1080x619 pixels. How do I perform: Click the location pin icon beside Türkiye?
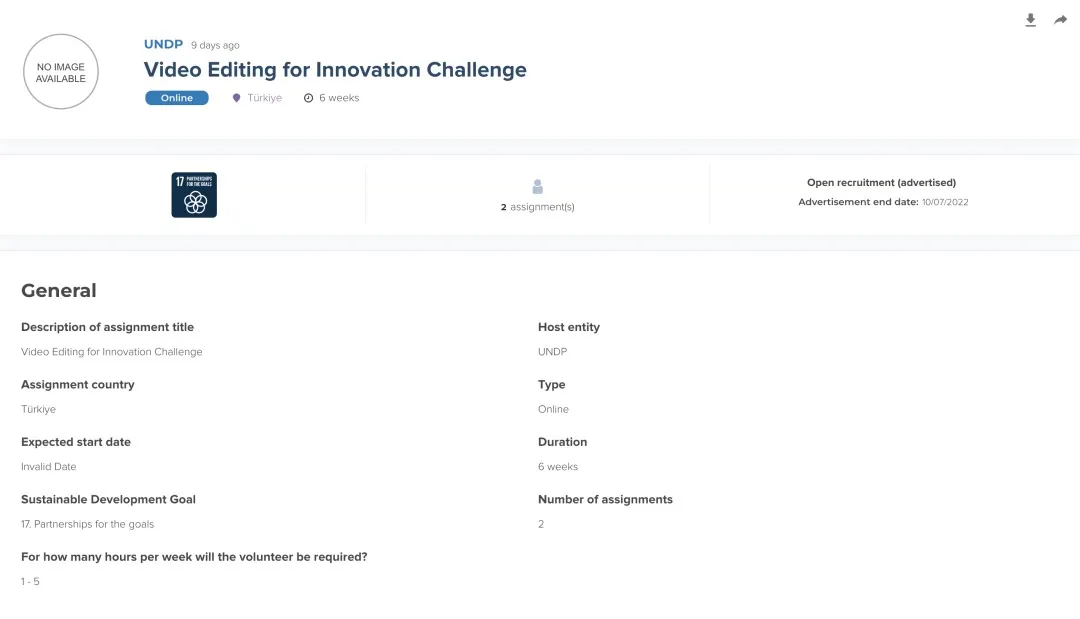click(237, 98)
